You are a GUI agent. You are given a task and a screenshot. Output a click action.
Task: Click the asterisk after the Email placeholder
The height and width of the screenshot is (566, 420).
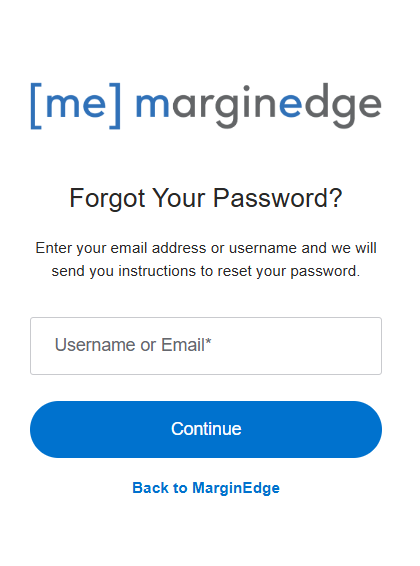click(x=208, y=341)
